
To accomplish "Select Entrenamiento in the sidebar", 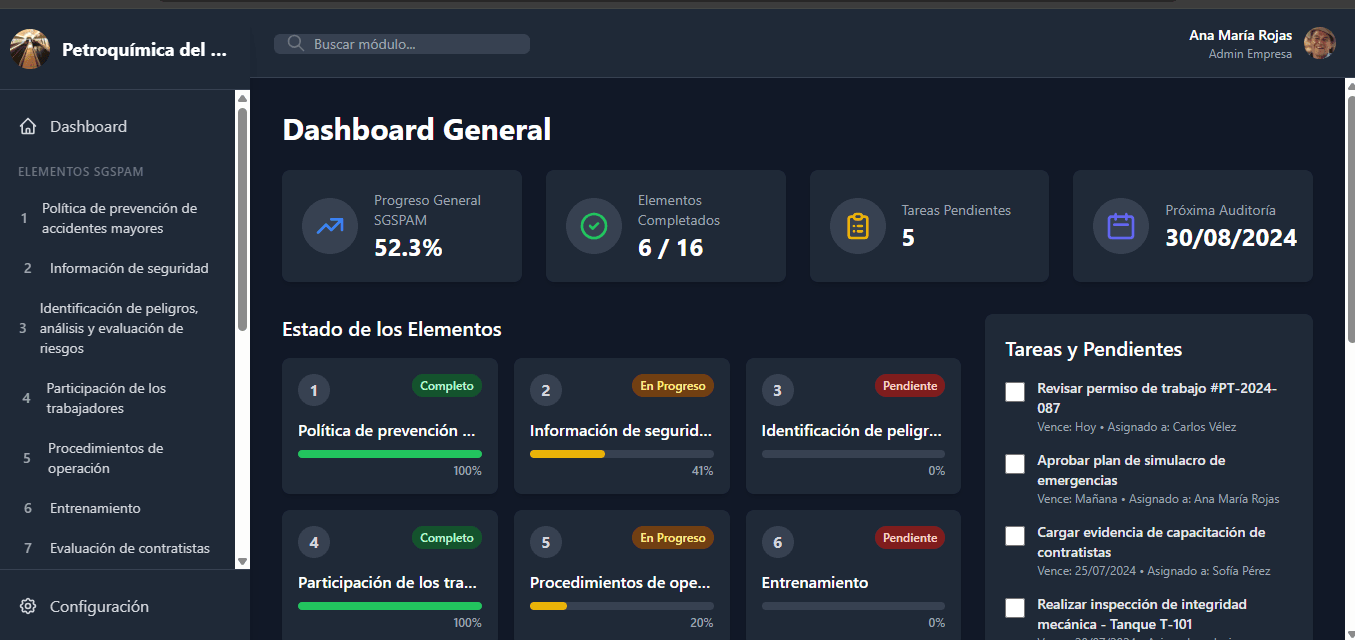I will coord(118,508).
